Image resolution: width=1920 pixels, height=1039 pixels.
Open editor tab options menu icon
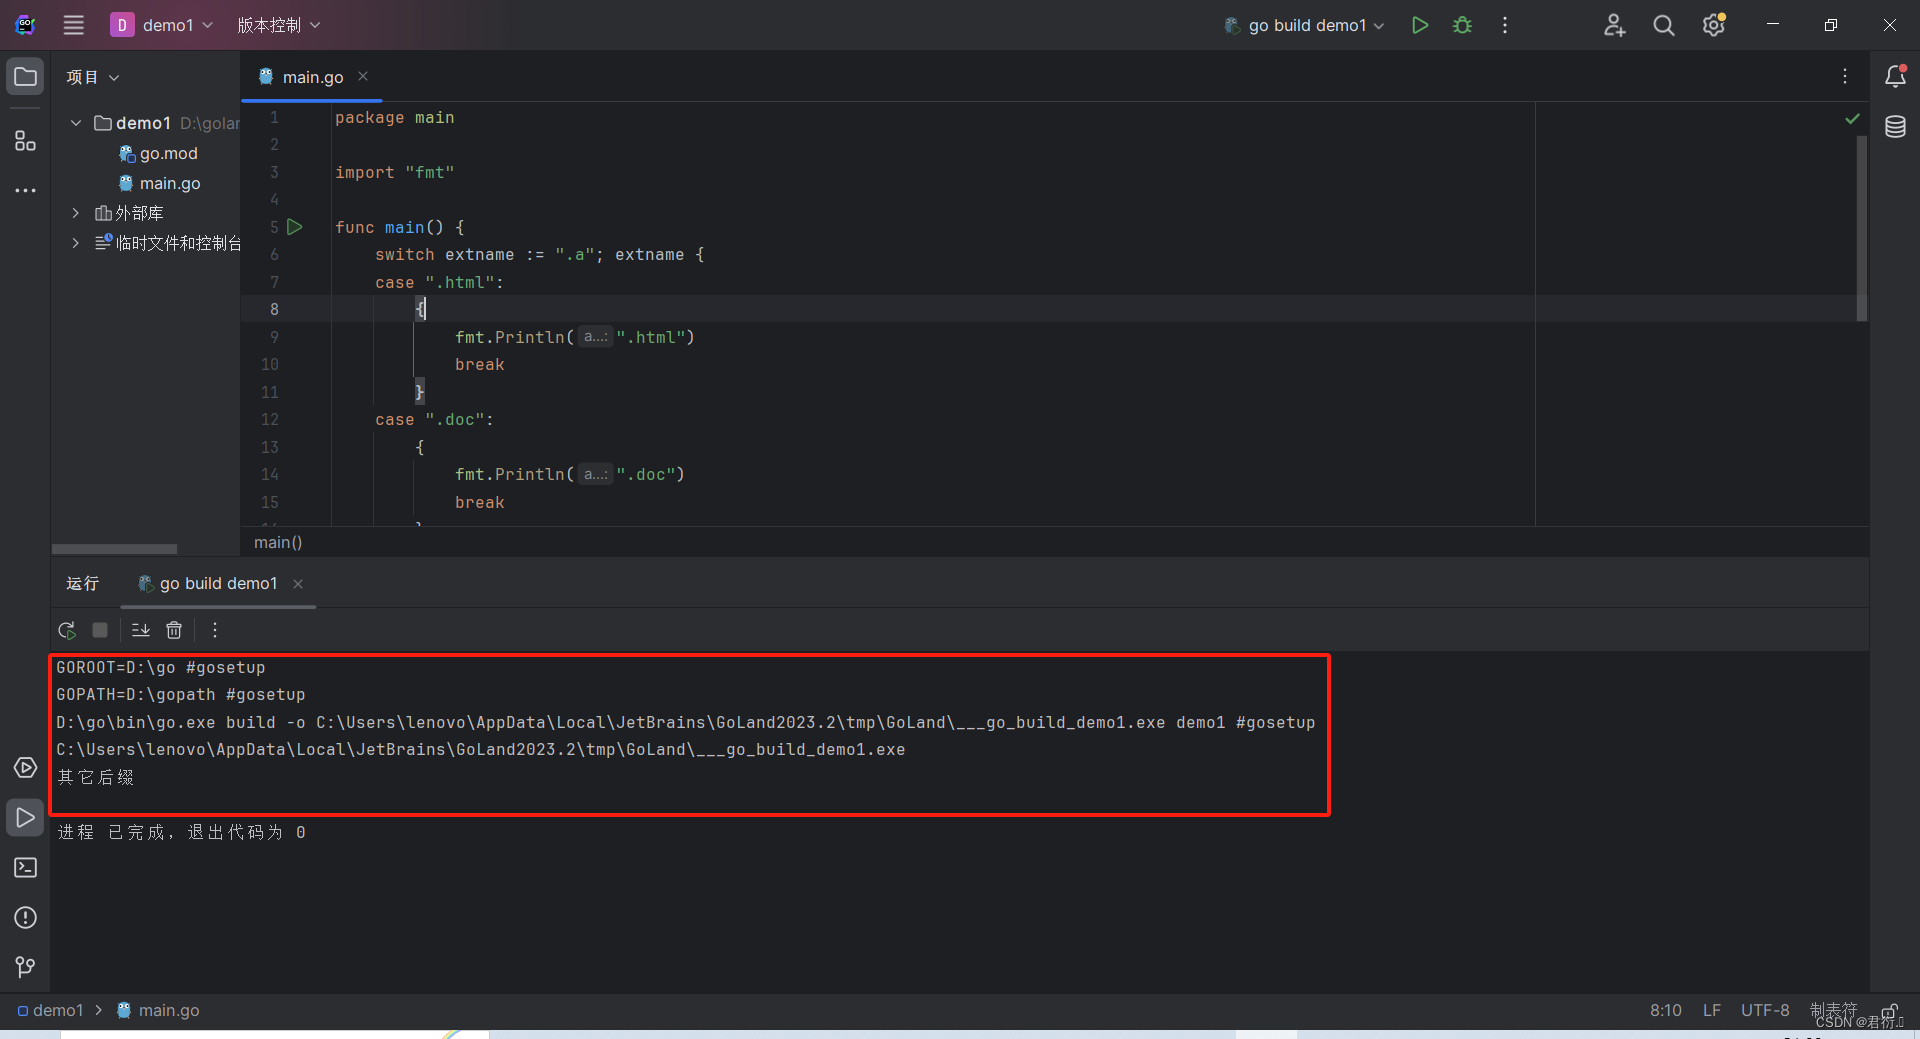[x=1845, y=77]
